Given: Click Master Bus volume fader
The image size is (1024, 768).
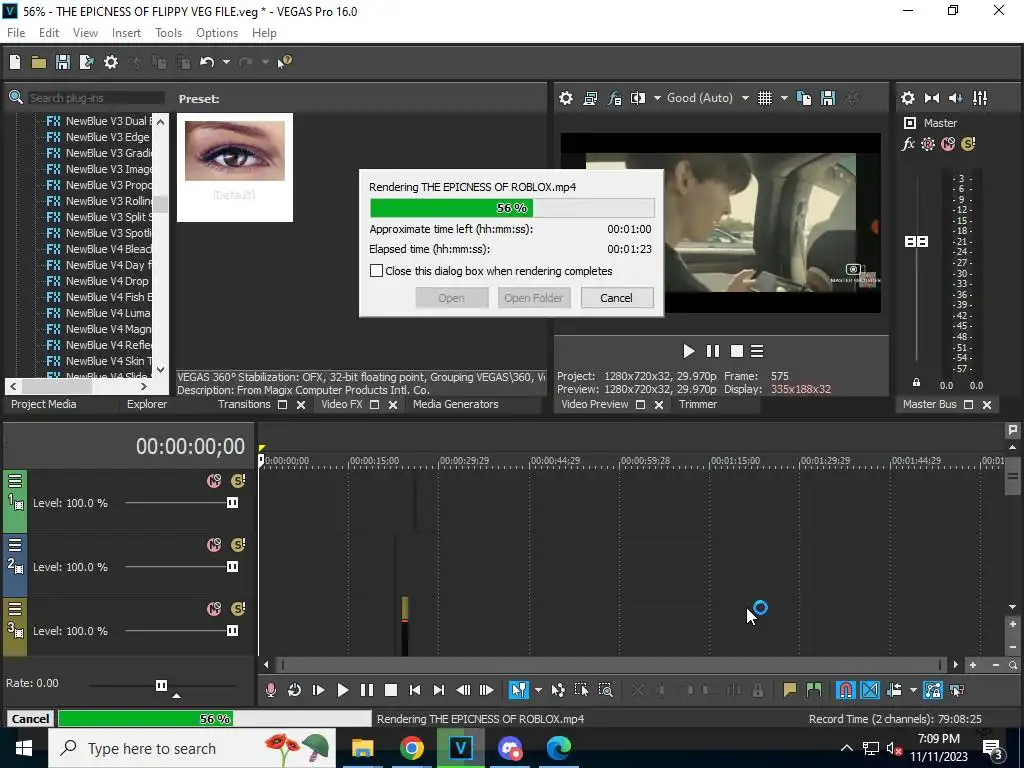Looking at the screenshot, I should click(x=916, y=242).
